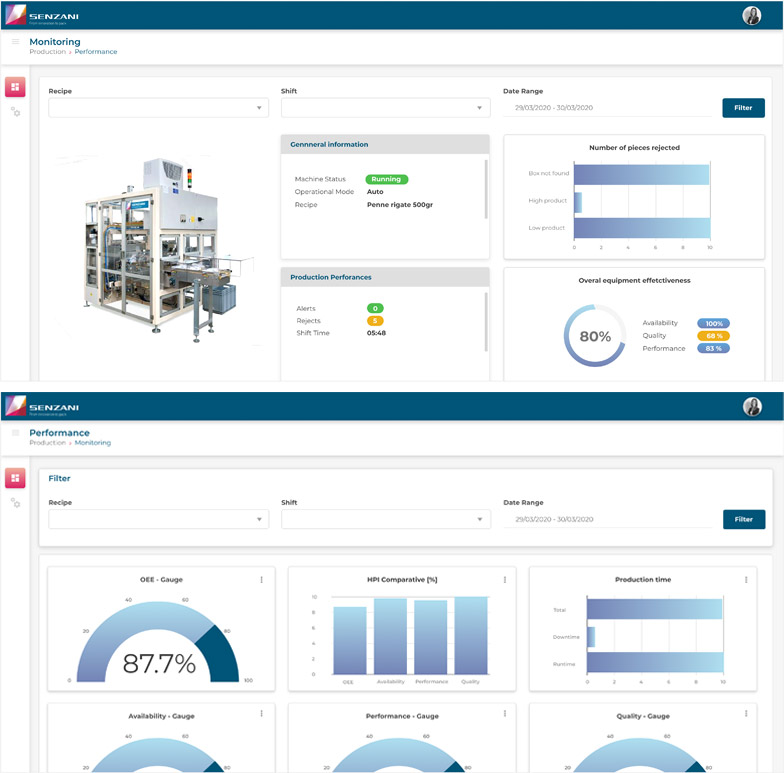Click the Production breadcrumb under the Performance title
Viewport: 784px width, 773px height.
48,442
